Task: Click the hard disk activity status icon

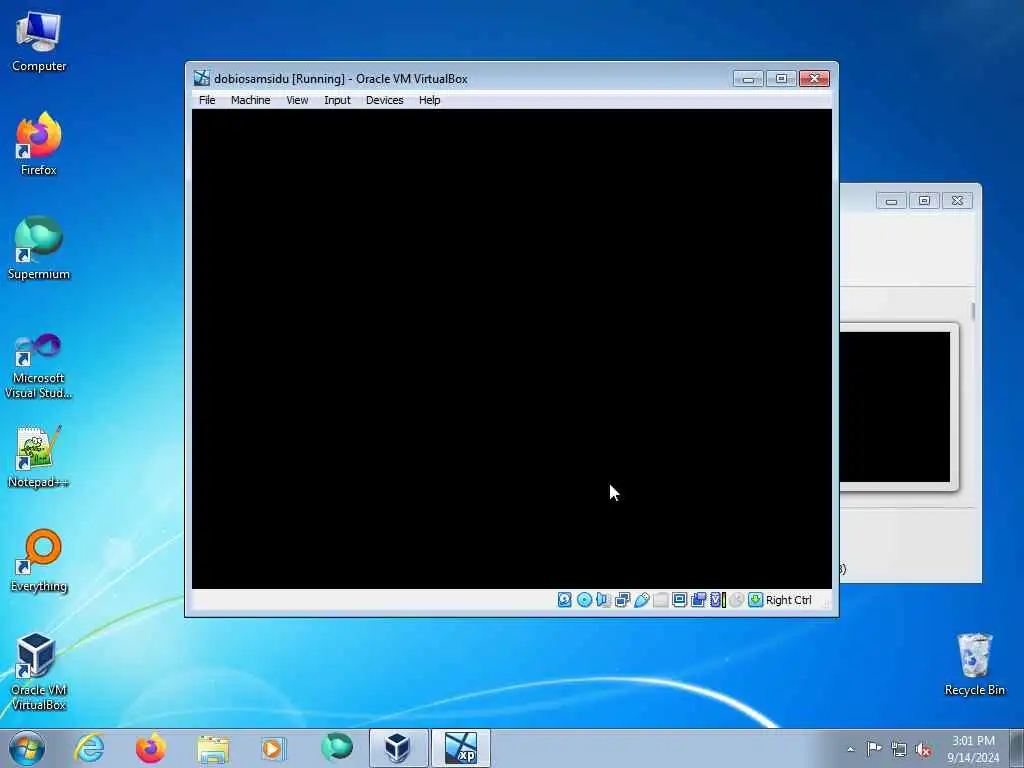Action: coord(565,600)
